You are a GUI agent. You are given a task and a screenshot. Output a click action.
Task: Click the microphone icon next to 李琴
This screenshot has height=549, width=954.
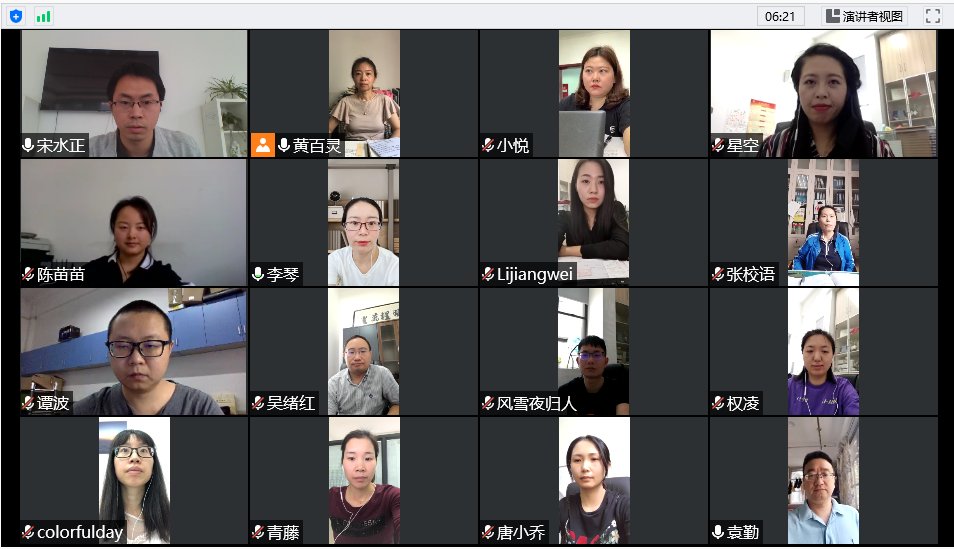[x=258, y=274]
